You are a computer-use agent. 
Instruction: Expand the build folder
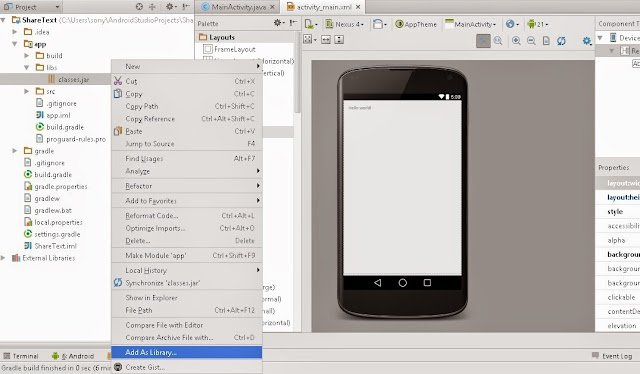pos(27,55)
